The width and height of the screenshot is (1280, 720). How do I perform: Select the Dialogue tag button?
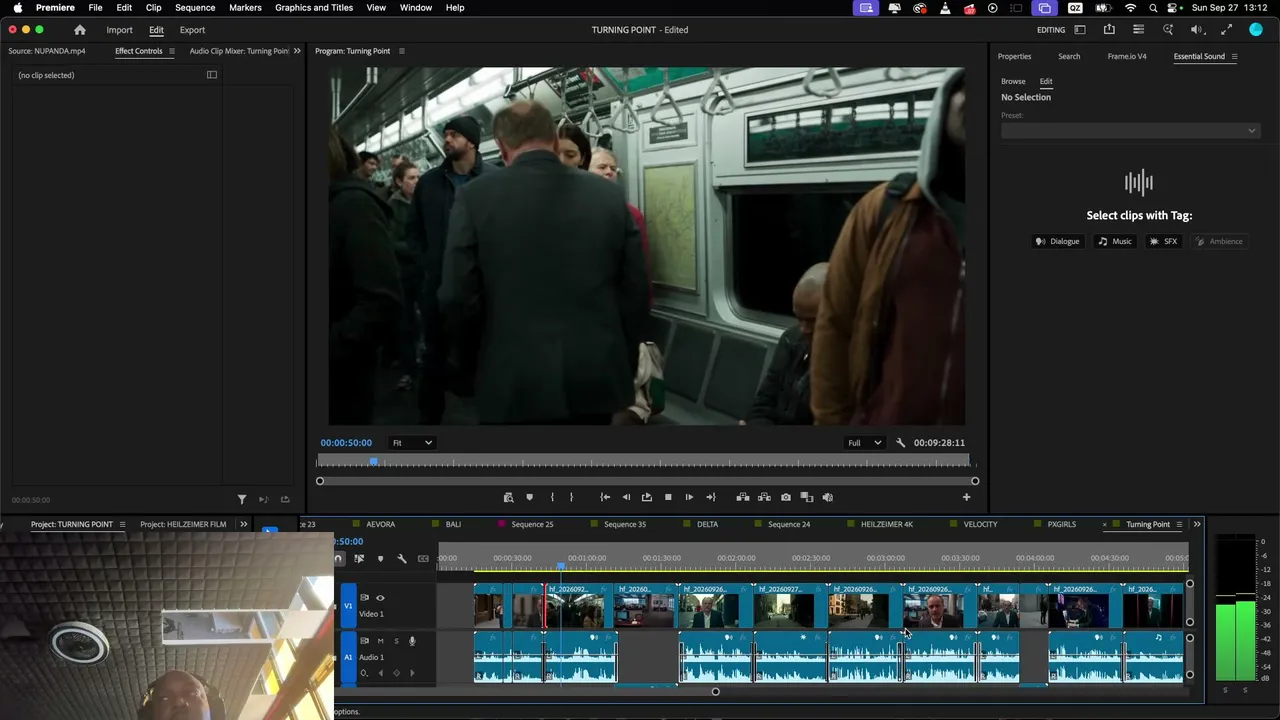pos(1057,241)
